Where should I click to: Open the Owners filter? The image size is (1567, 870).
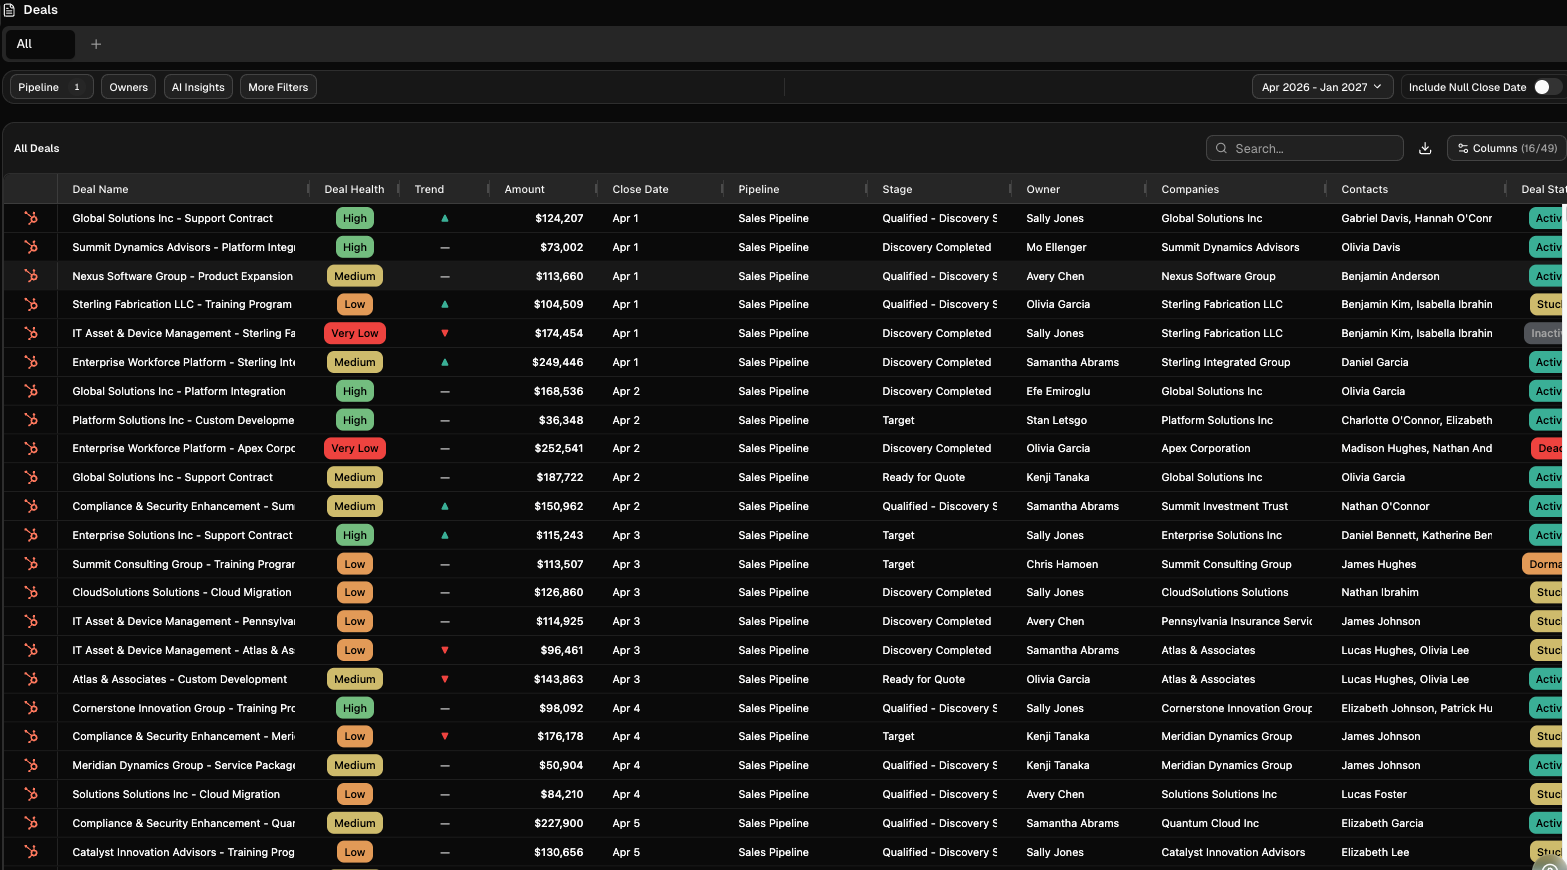tap(128, 87)
